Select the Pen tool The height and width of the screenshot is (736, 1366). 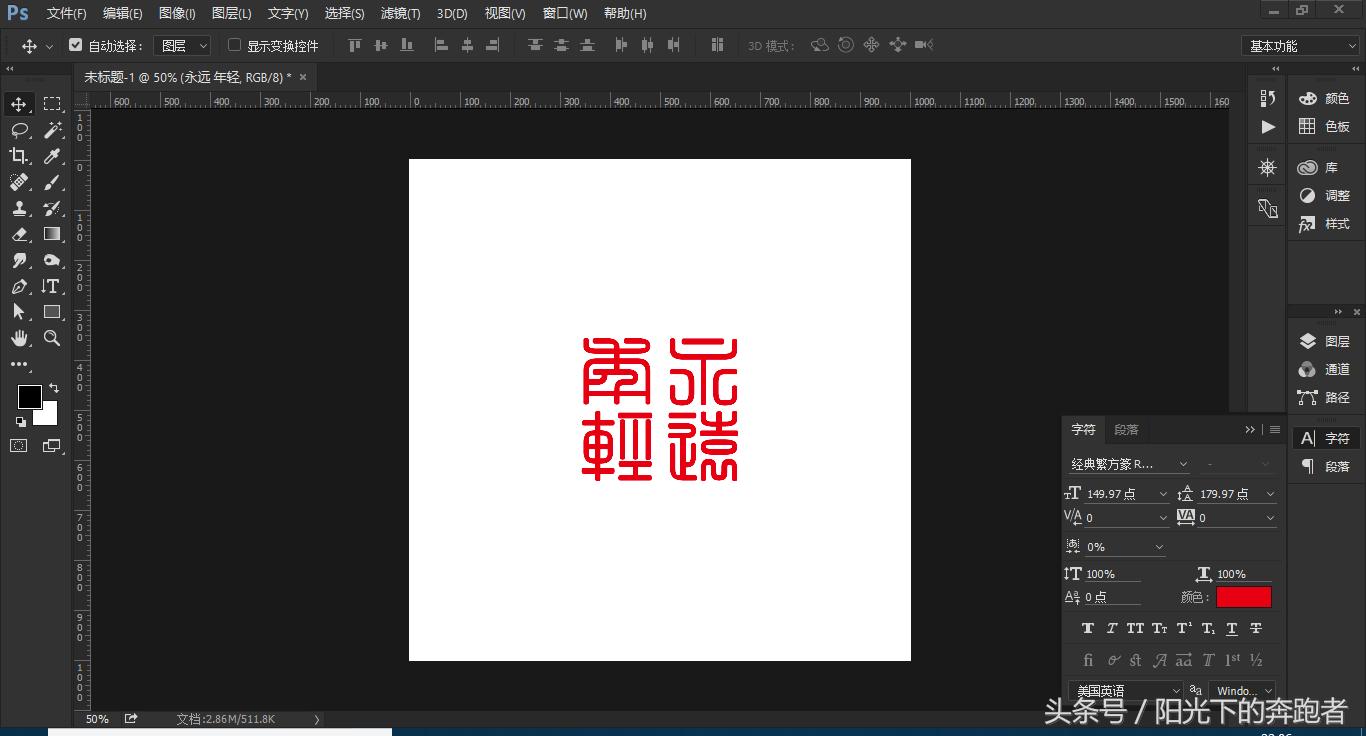coord(20,286)
